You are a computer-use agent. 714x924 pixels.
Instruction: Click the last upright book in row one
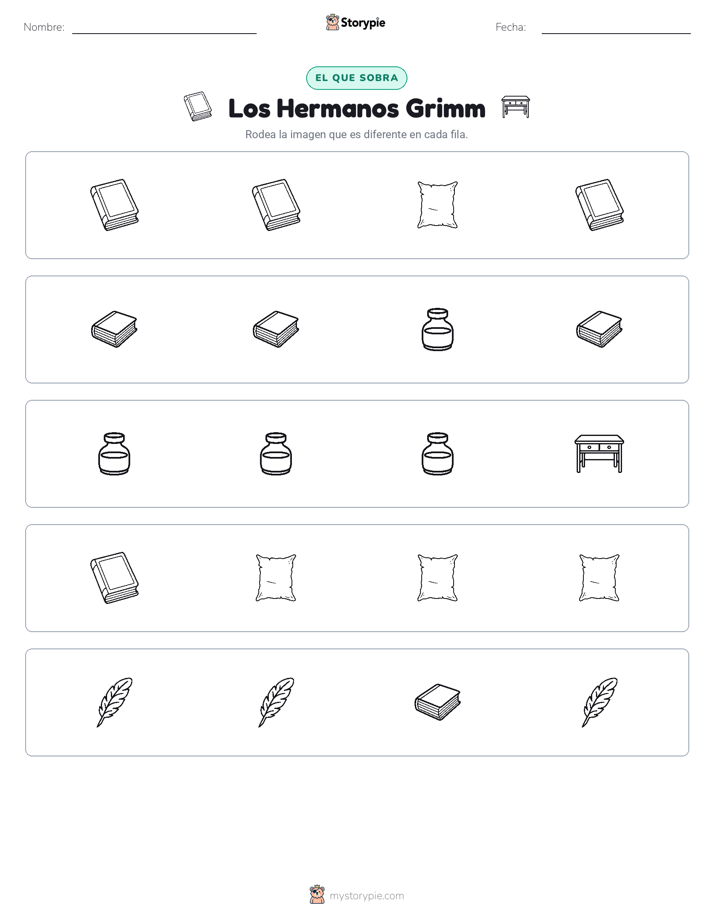click(x=599, y=204)
